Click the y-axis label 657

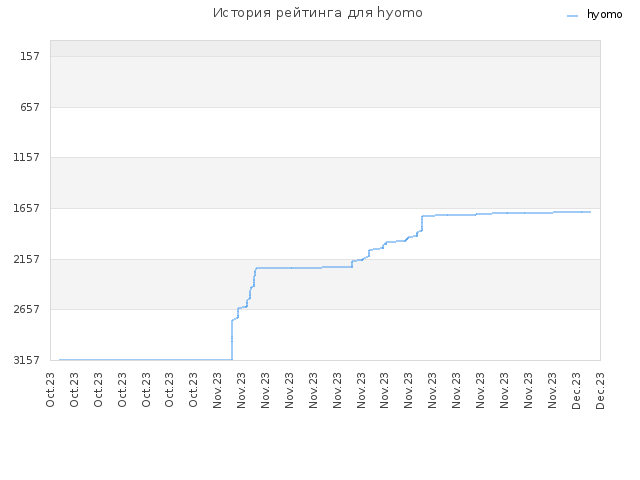pos(30,107)
